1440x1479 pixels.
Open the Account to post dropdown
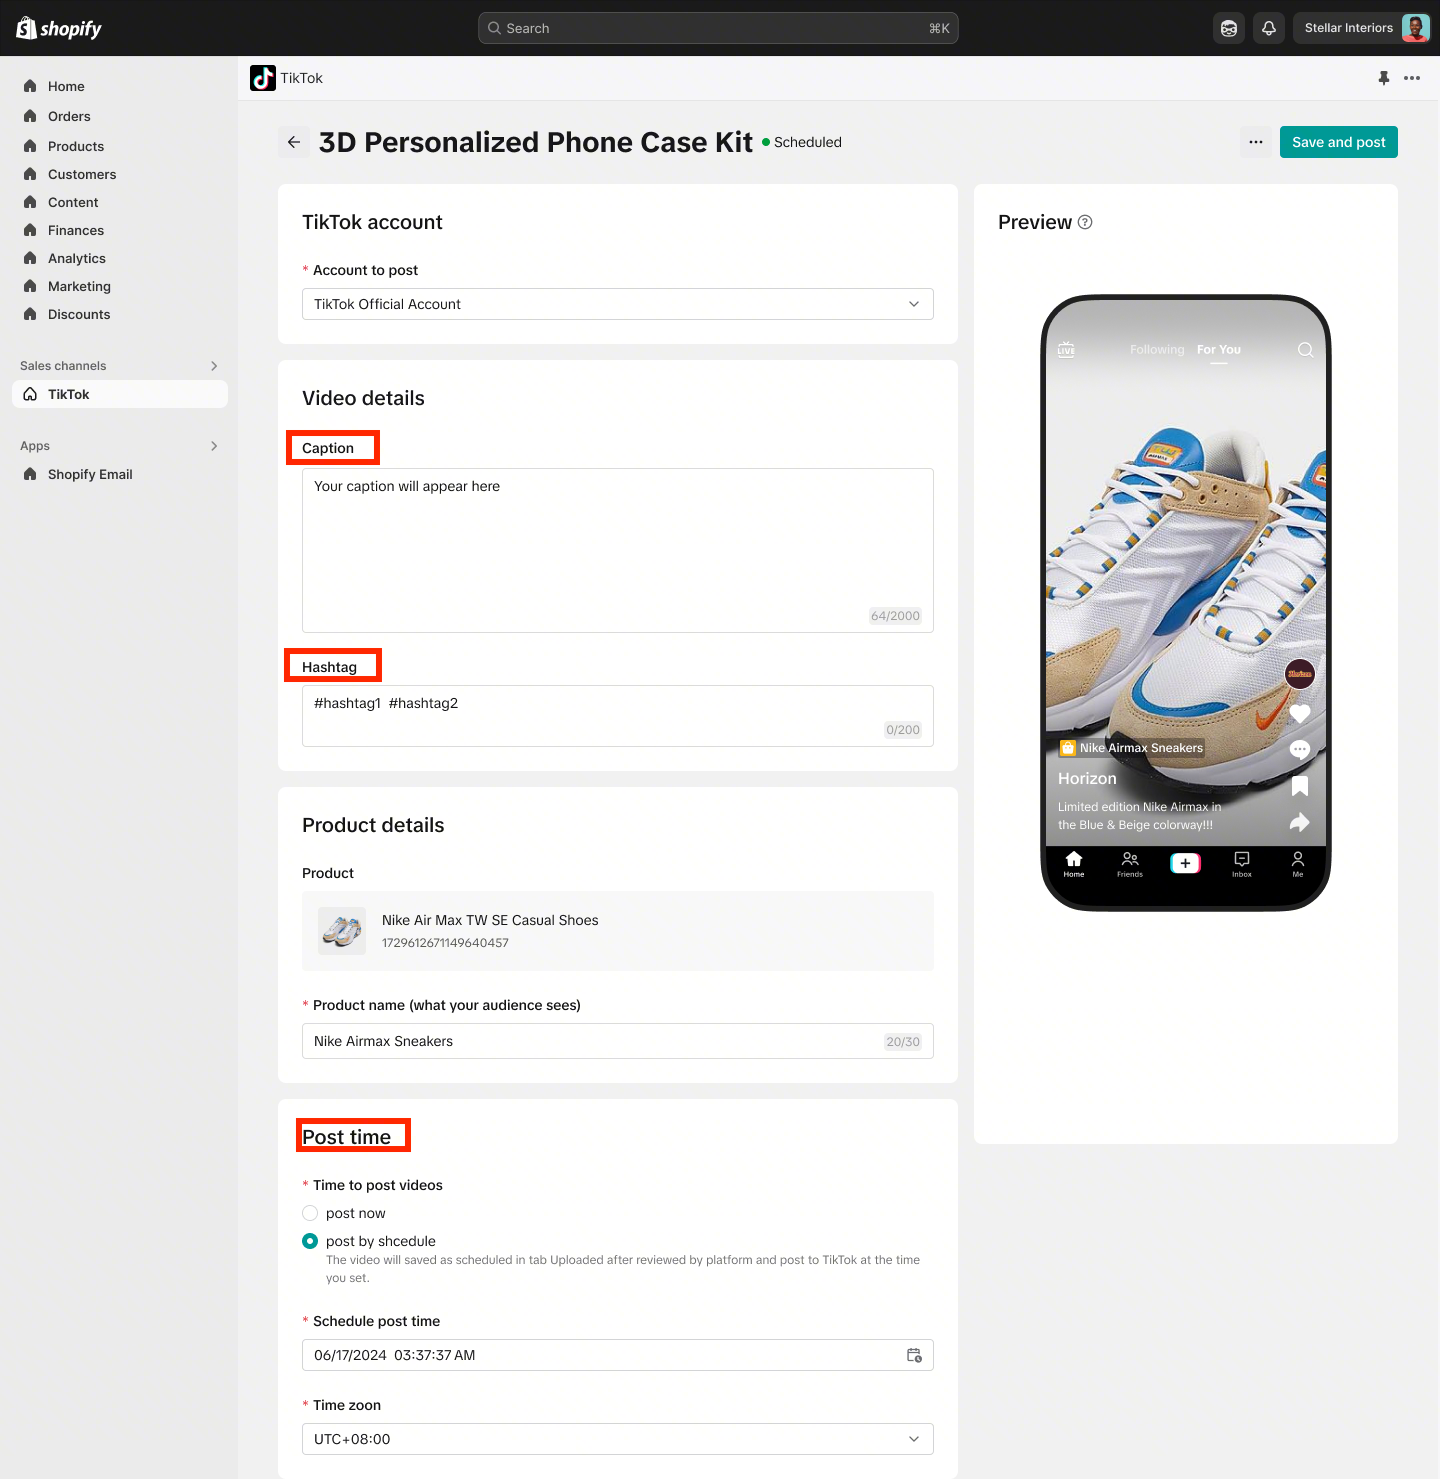pos(618,304)
